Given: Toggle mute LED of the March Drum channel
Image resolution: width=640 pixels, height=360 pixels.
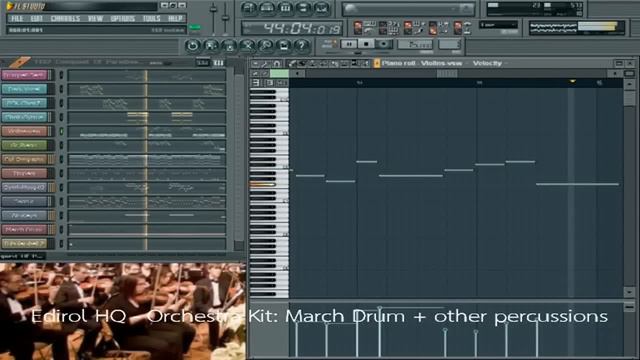Looking at the screenshot, I should 62,229.
